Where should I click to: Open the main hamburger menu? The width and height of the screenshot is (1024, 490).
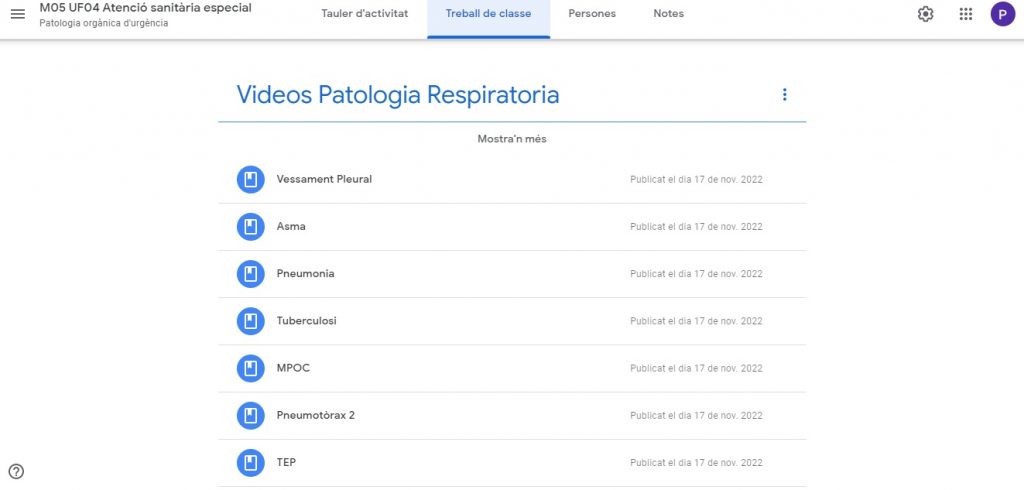coord(17,14)
